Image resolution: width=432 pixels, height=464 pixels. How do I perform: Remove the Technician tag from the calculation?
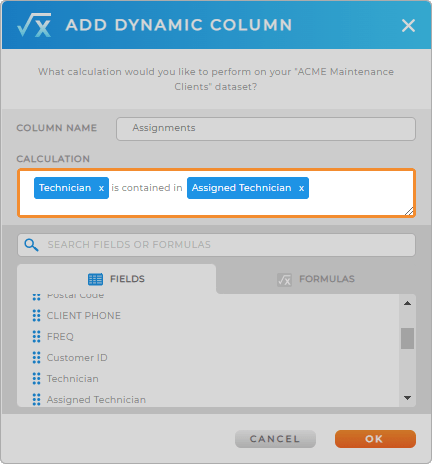[101, 188]
